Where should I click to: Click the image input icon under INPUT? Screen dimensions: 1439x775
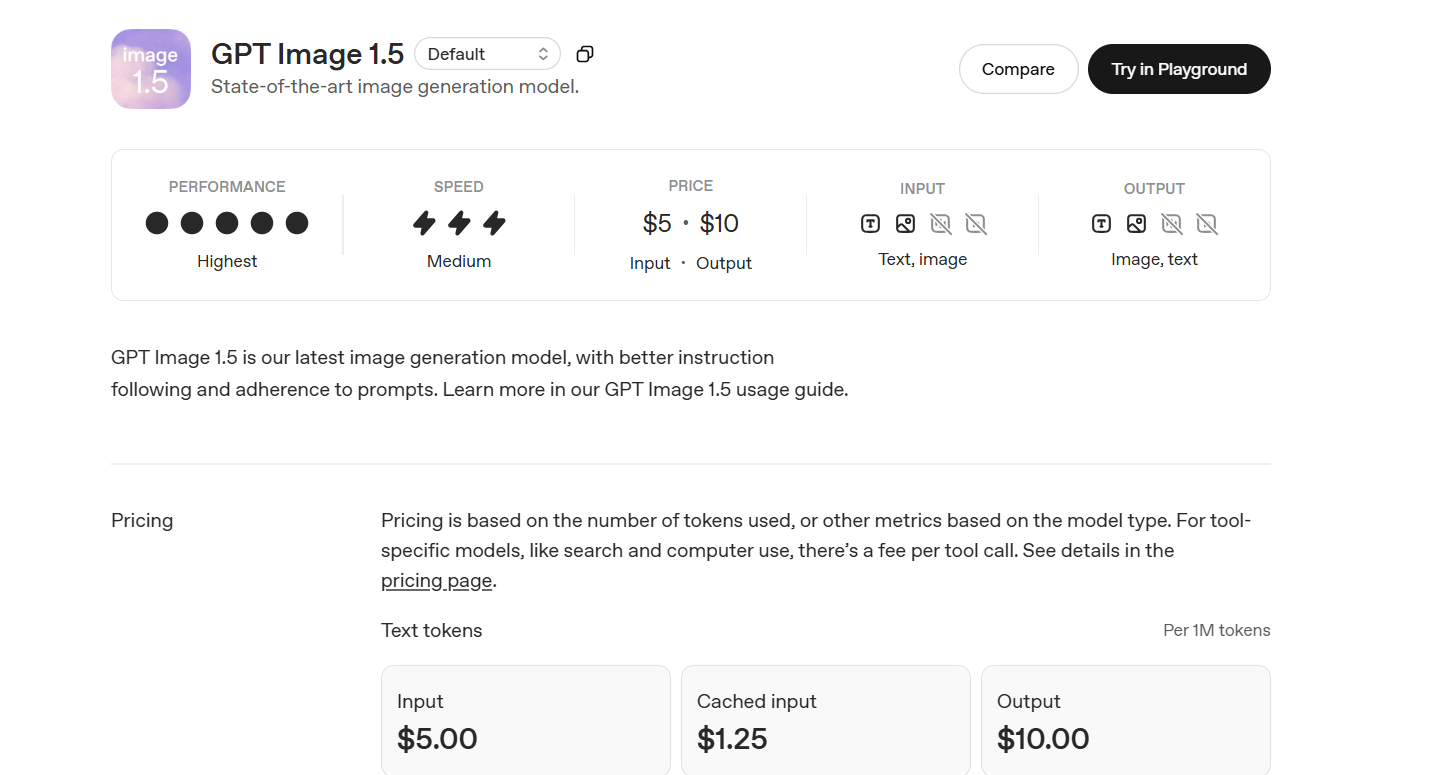(x=905, y=223)
